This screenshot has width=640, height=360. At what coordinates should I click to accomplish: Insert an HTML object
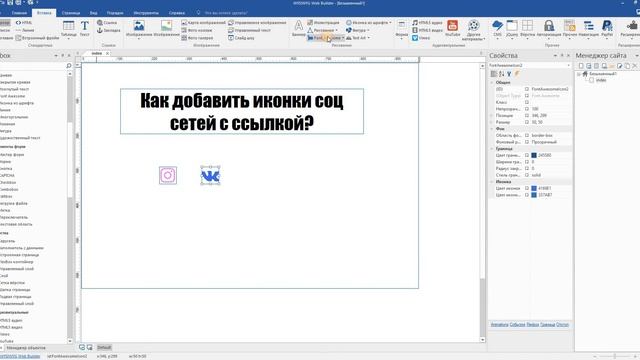coord(24,23)
